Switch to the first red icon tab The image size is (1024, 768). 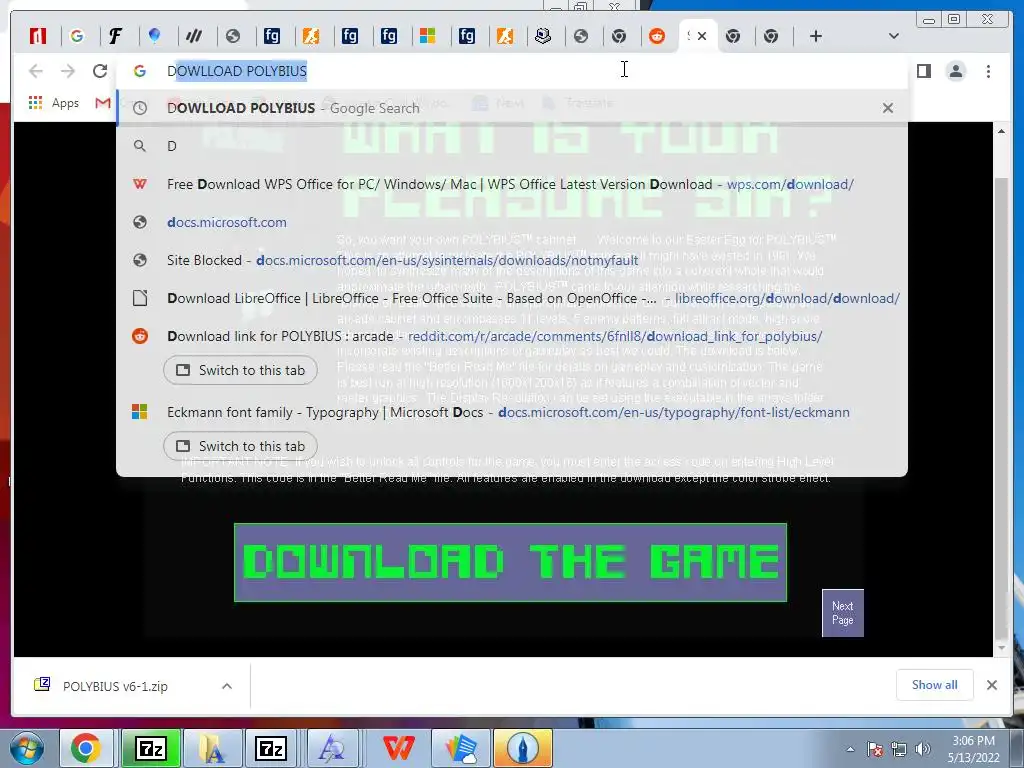coord(38,36)
